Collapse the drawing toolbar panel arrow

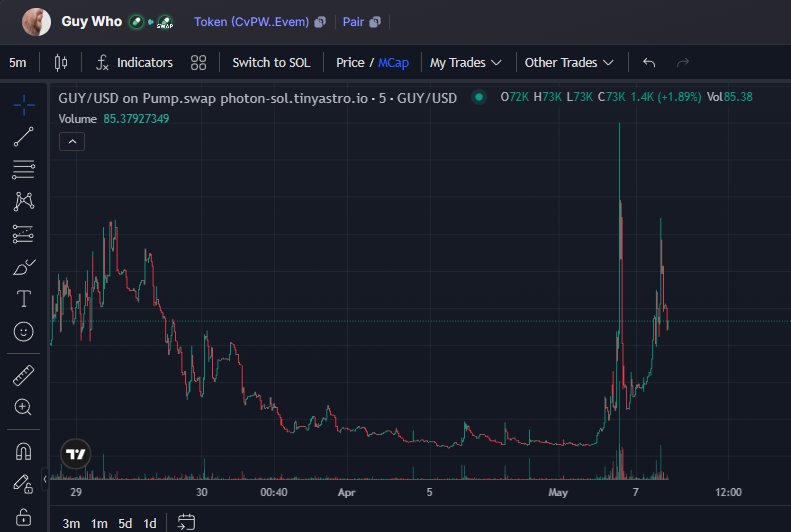click(45, 479)
